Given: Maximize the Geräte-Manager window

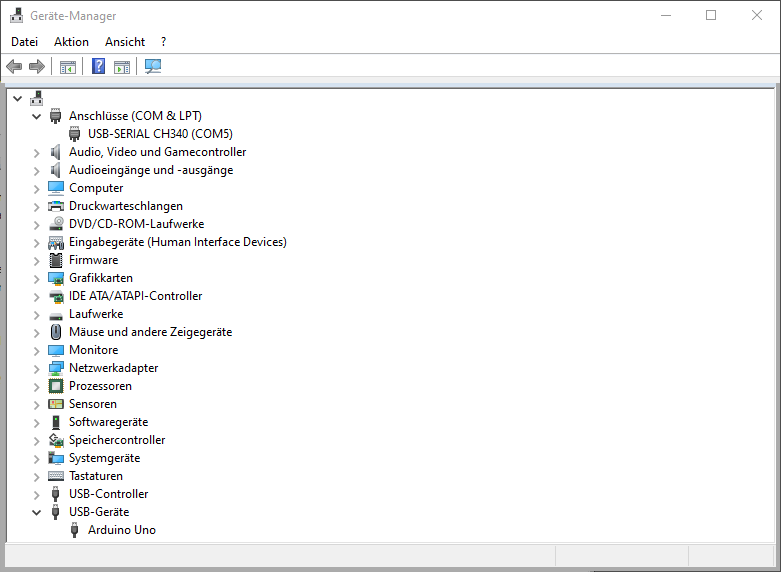Looking at the screenshot, I should [711, 15].
